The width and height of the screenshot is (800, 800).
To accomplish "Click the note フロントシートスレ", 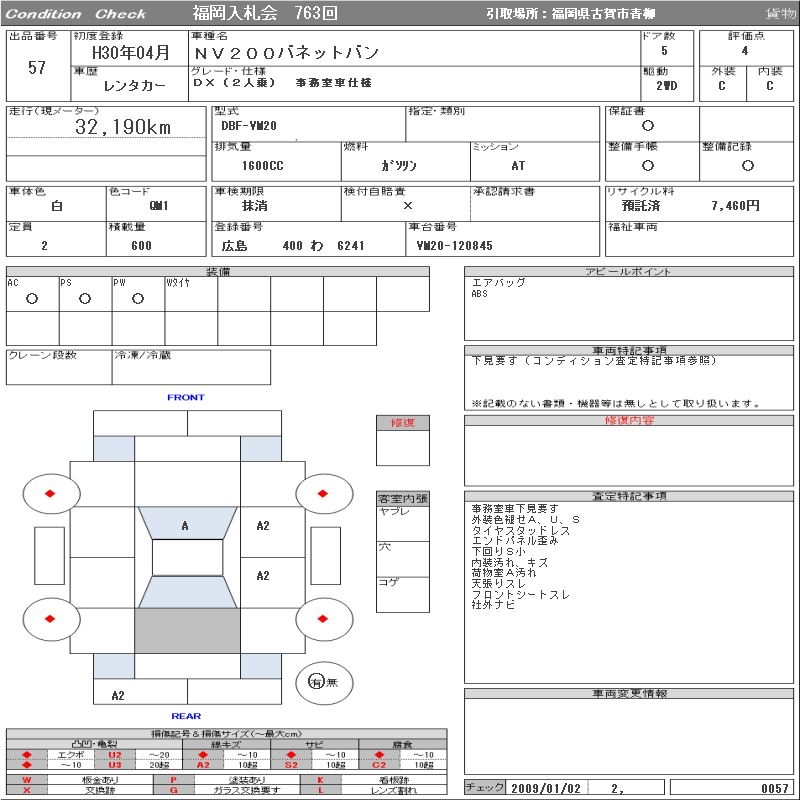I will [520, 594].
